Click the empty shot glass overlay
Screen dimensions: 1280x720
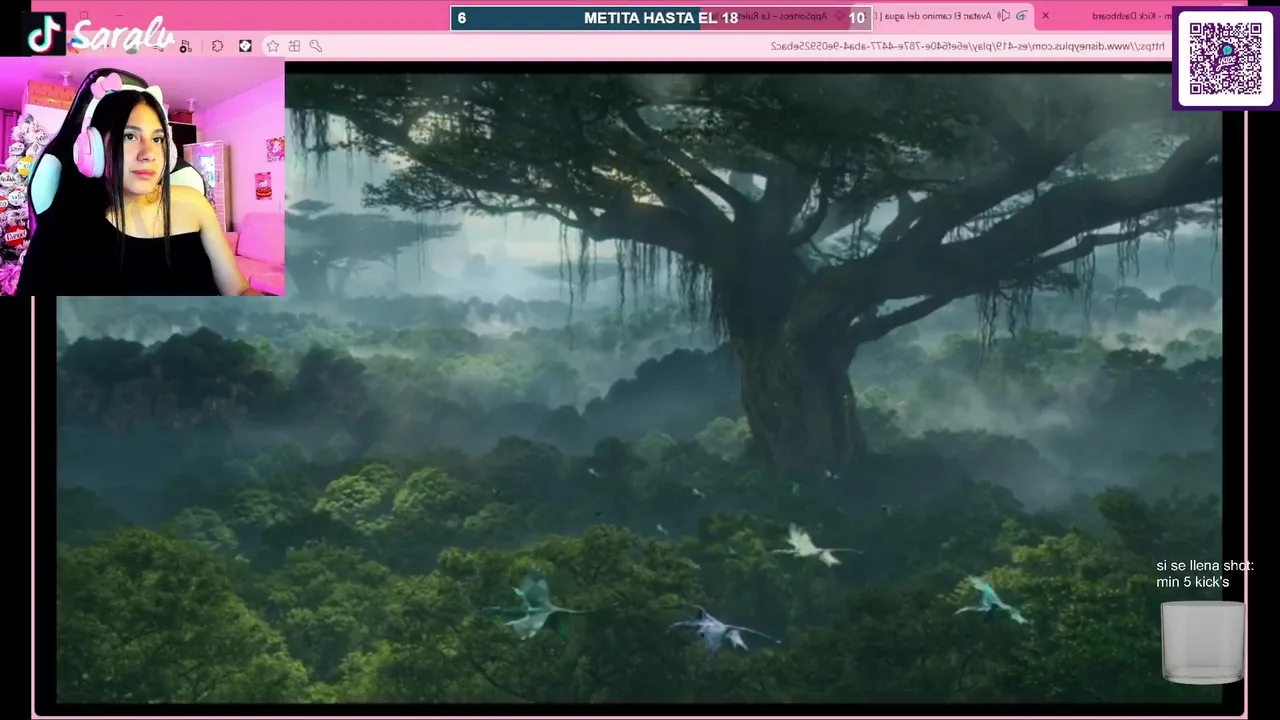pyautogui.click(x=1203, y=642)
